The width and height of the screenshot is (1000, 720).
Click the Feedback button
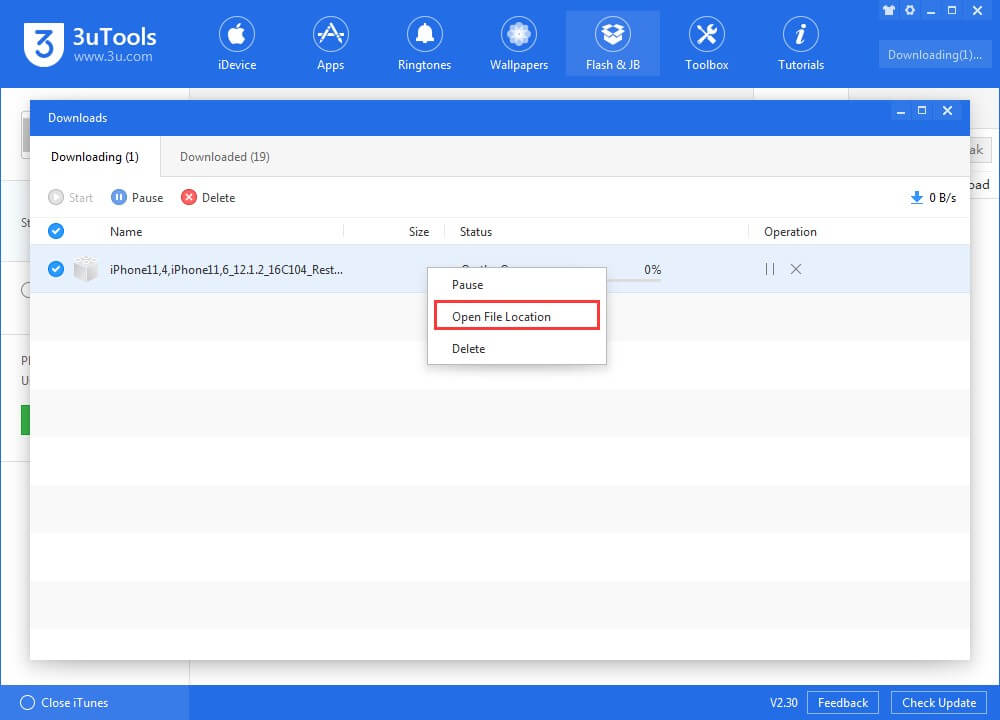coord(842,702)
